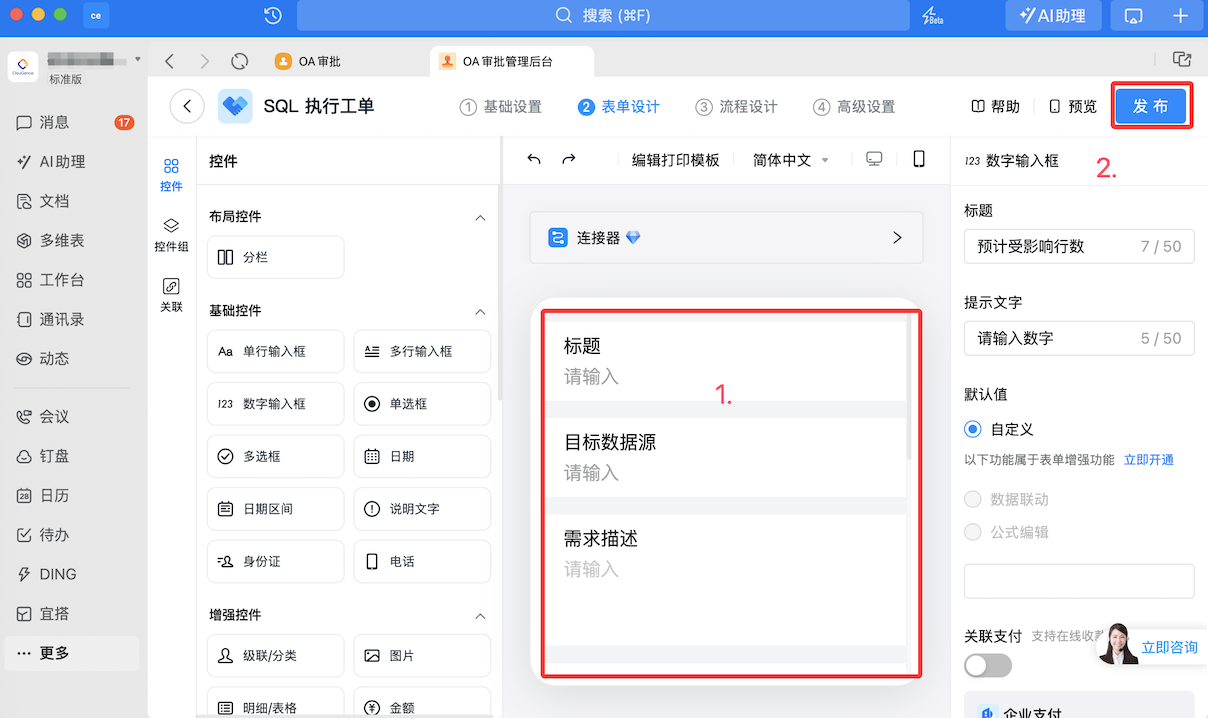Select the 数据联动 radio option
Image resolution: width=1208 pixels, height=718 pixels.
click(973, 499)
